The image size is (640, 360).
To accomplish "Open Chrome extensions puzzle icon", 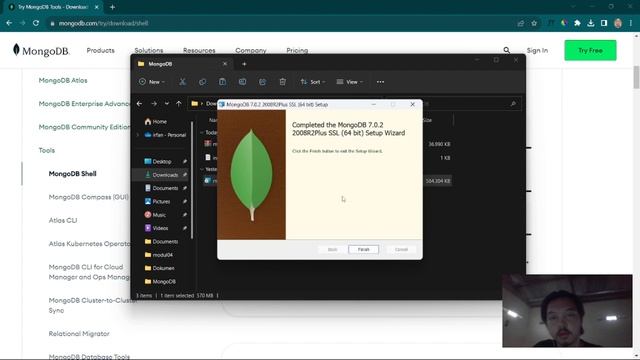I will click(577, 23).
